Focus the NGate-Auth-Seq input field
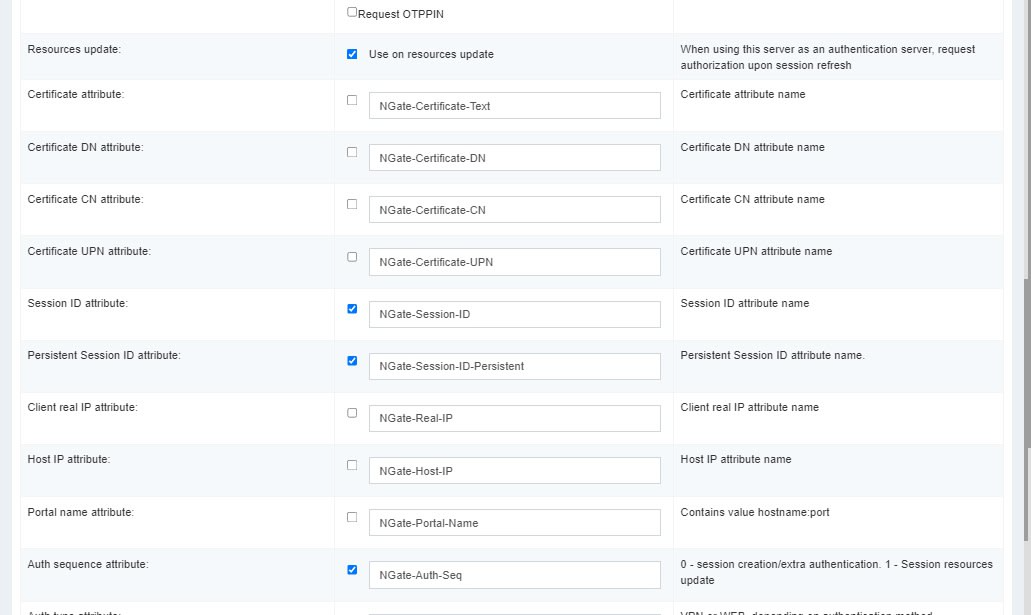This screenshot has height=615, width=1031. [x=514, y=575]
